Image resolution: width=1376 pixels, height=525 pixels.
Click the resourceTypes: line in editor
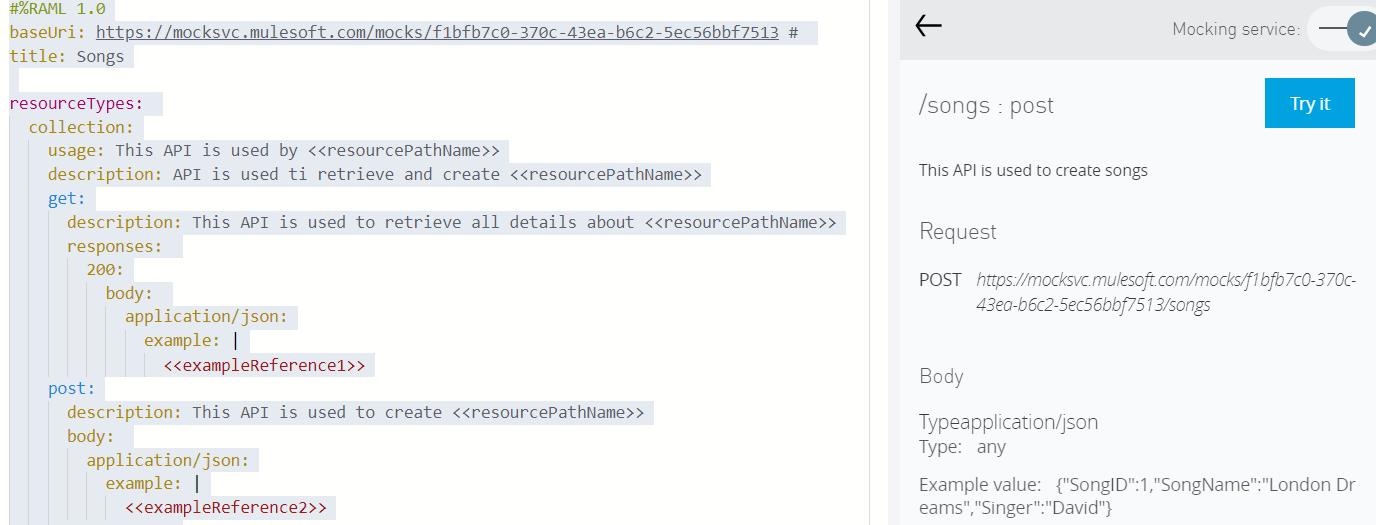pyautogui.click(x=77, y=103)
